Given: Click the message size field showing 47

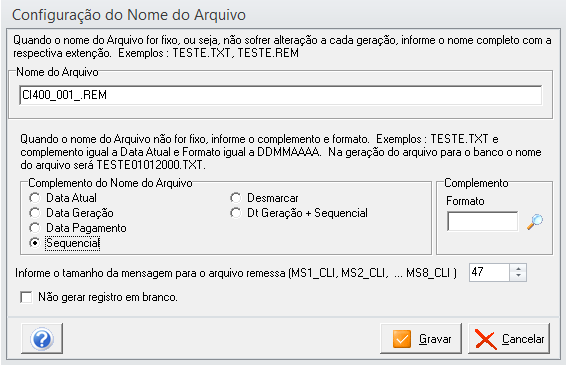Looking at the screenshot, I should click(x=489, y=273).
